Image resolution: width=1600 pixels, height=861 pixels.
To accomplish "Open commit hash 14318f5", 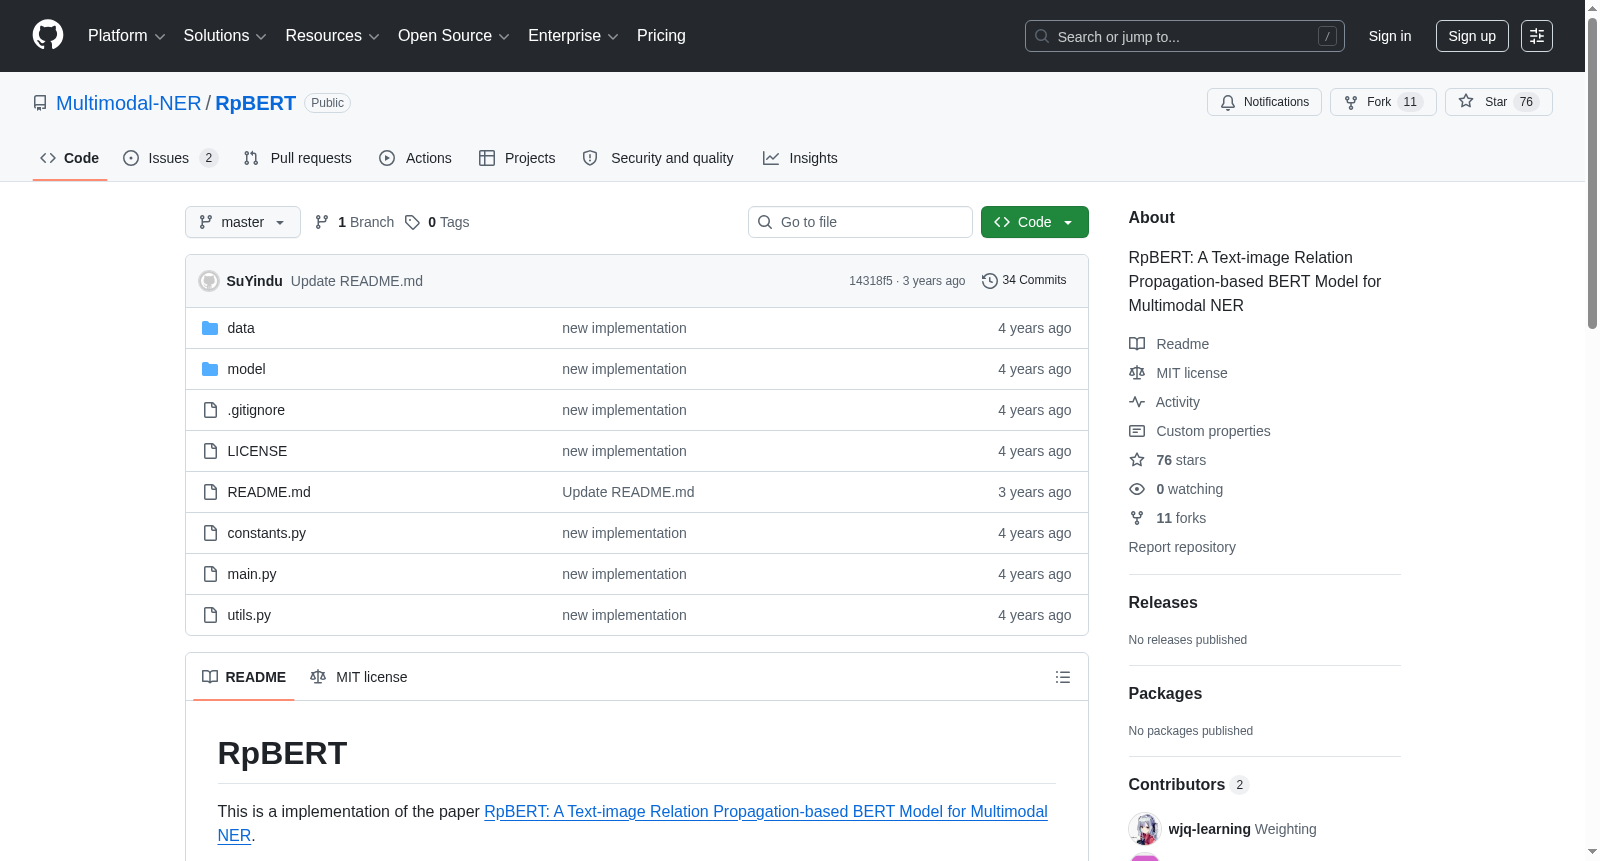I will click(x=871, y=281).
